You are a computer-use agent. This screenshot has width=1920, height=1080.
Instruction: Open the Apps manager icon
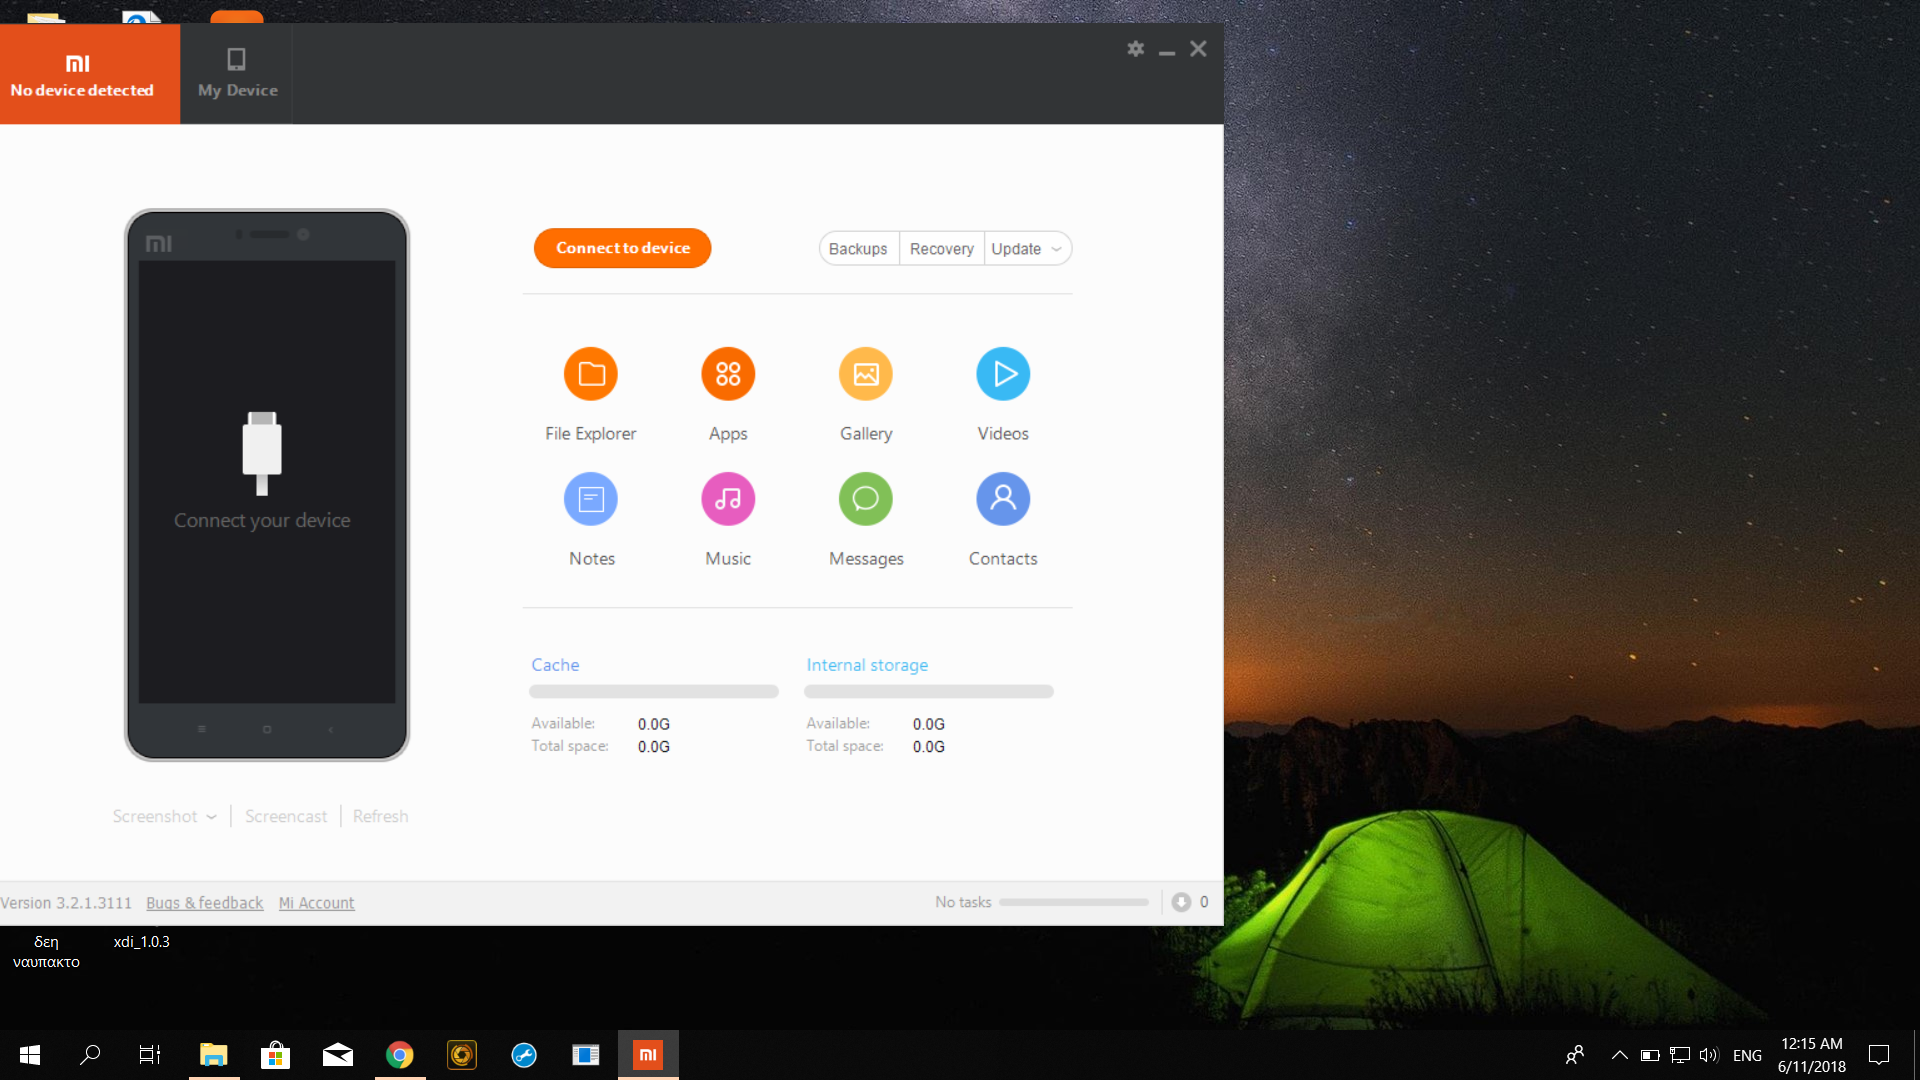coord(728,374)
